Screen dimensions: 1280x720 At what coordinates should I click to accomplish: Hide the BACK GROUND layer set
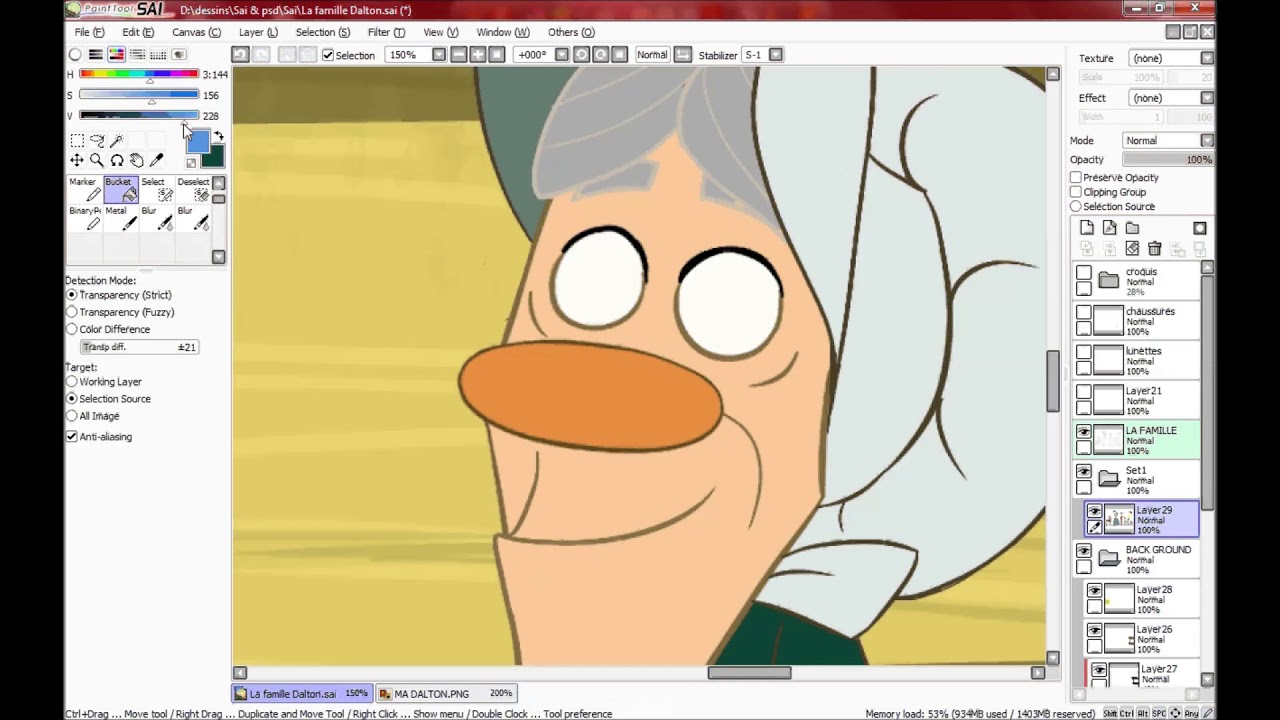click(1084, 551)
